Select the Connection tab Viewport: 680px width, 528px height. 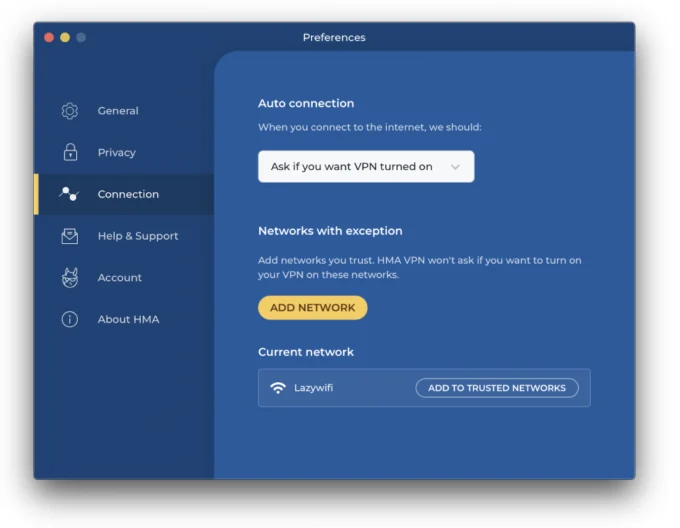pos(124,194)
